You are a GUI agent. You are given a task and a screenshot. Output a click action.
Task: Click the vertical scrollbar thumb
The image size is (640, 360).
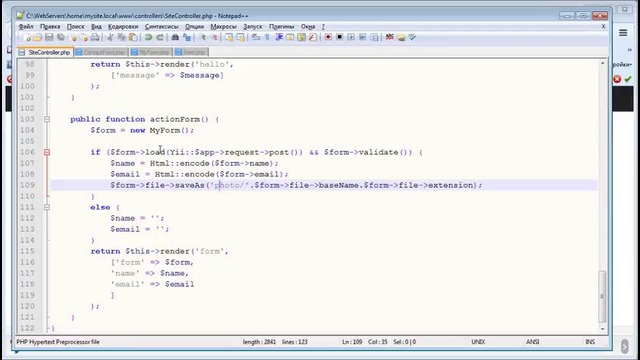pos(602,296)
